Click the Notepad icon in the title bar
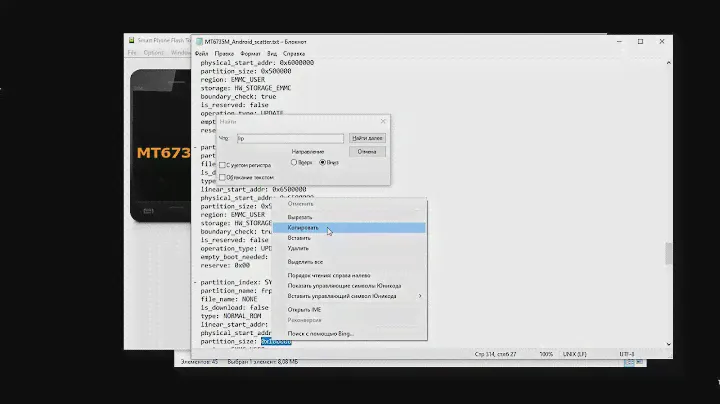The width and height of the screenshot is (720, 404). point(199,41)
